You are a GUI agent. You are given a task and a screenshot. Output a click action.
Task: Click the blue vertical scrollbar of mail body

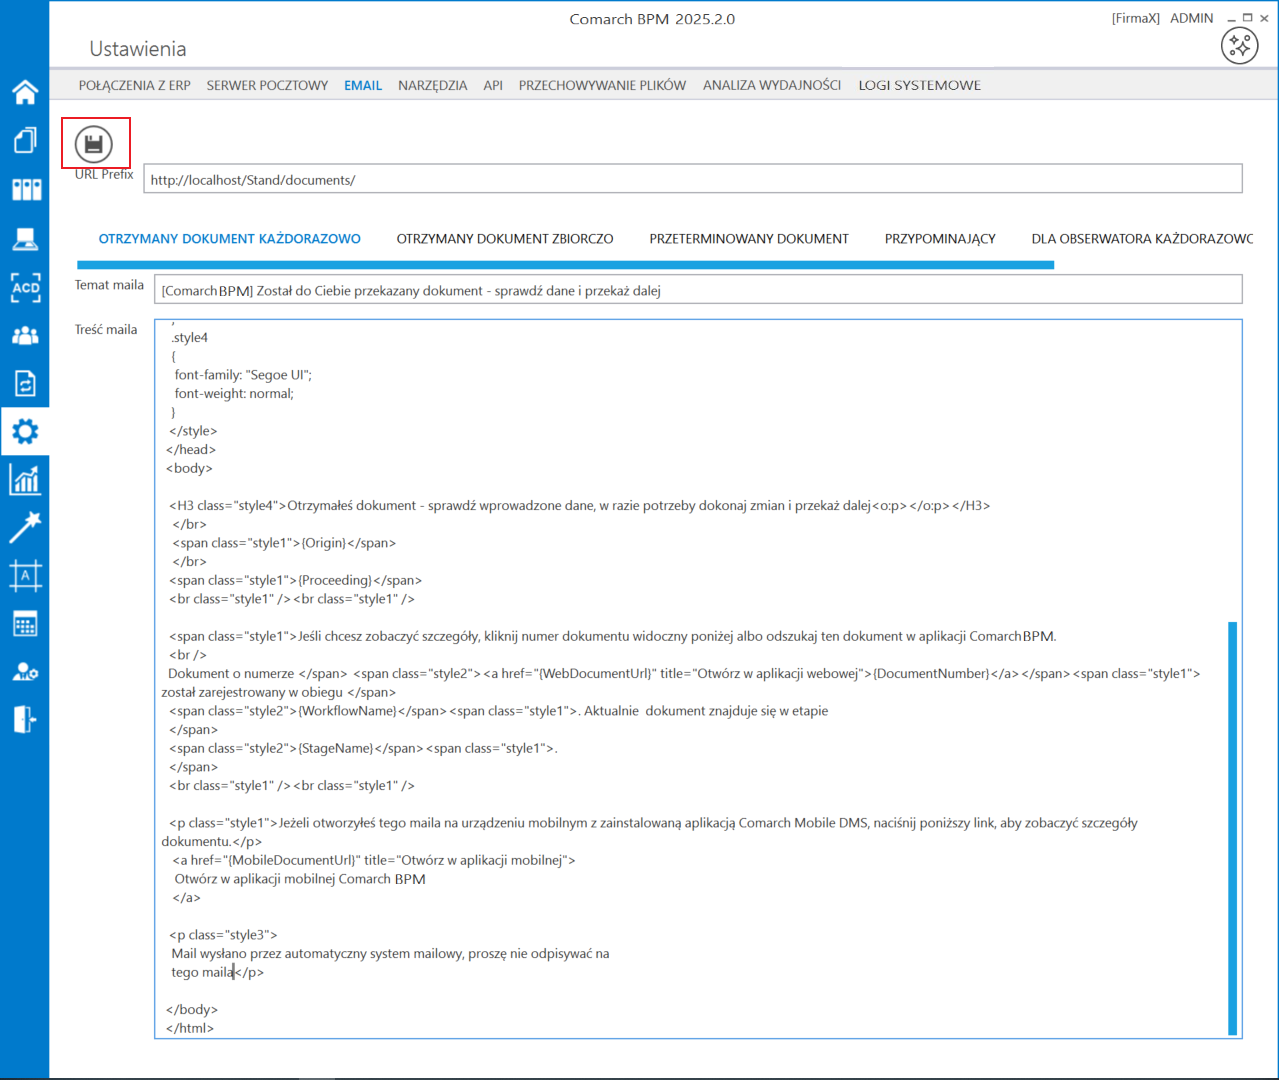coord(1232,828)
